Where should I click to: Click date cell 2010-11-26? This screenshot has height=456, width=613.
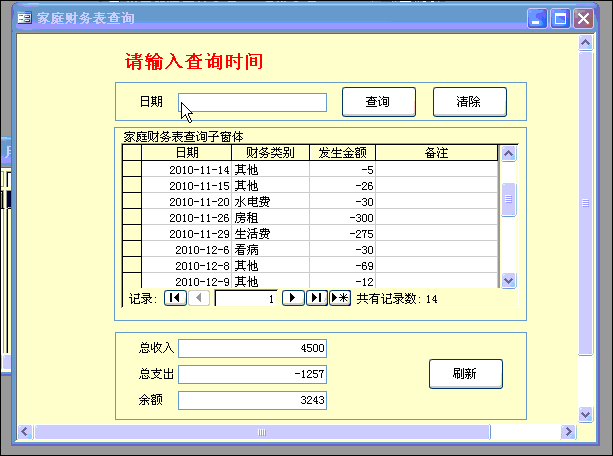pyautogui.click(x=186, y=217)
